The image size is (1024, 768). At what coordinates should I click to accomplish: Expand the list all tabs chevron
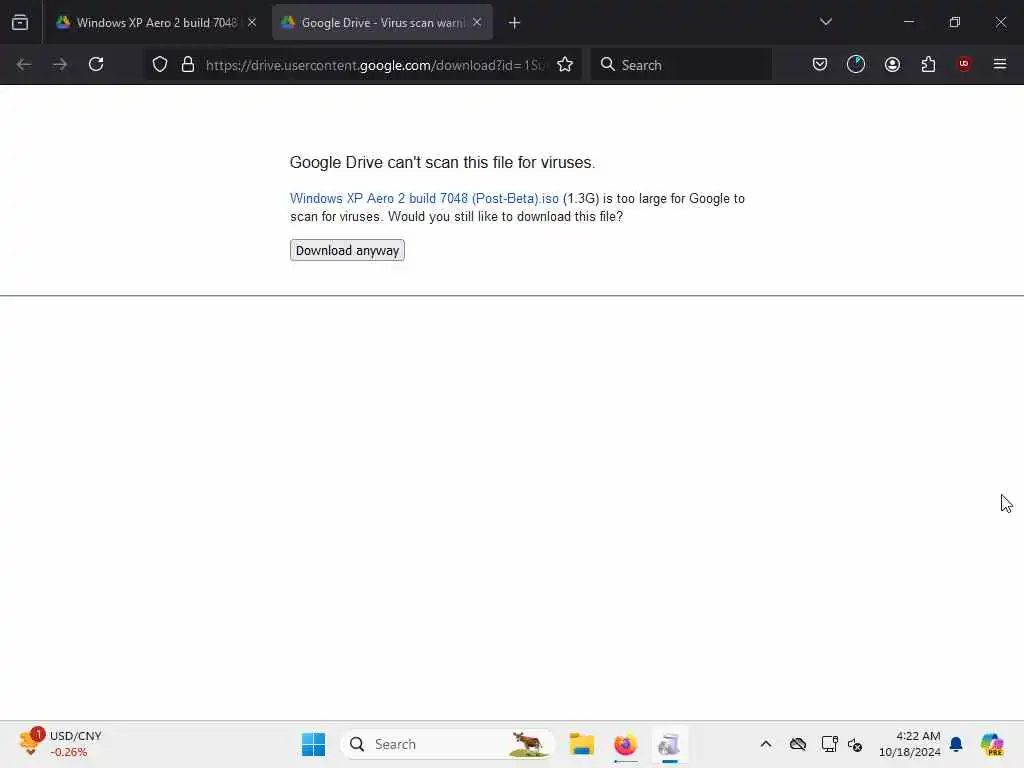pyautogui.click(x=825, y=22)
